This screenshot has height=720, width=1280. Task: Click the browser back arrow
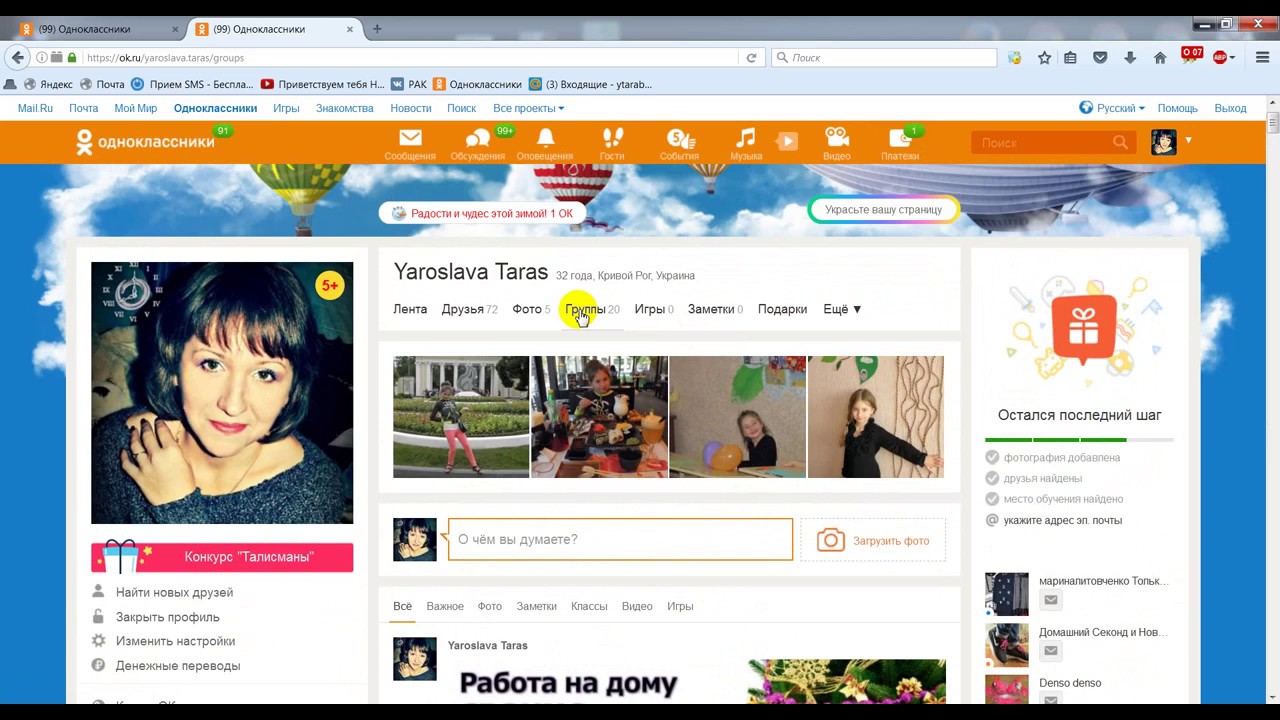(17, 57)
